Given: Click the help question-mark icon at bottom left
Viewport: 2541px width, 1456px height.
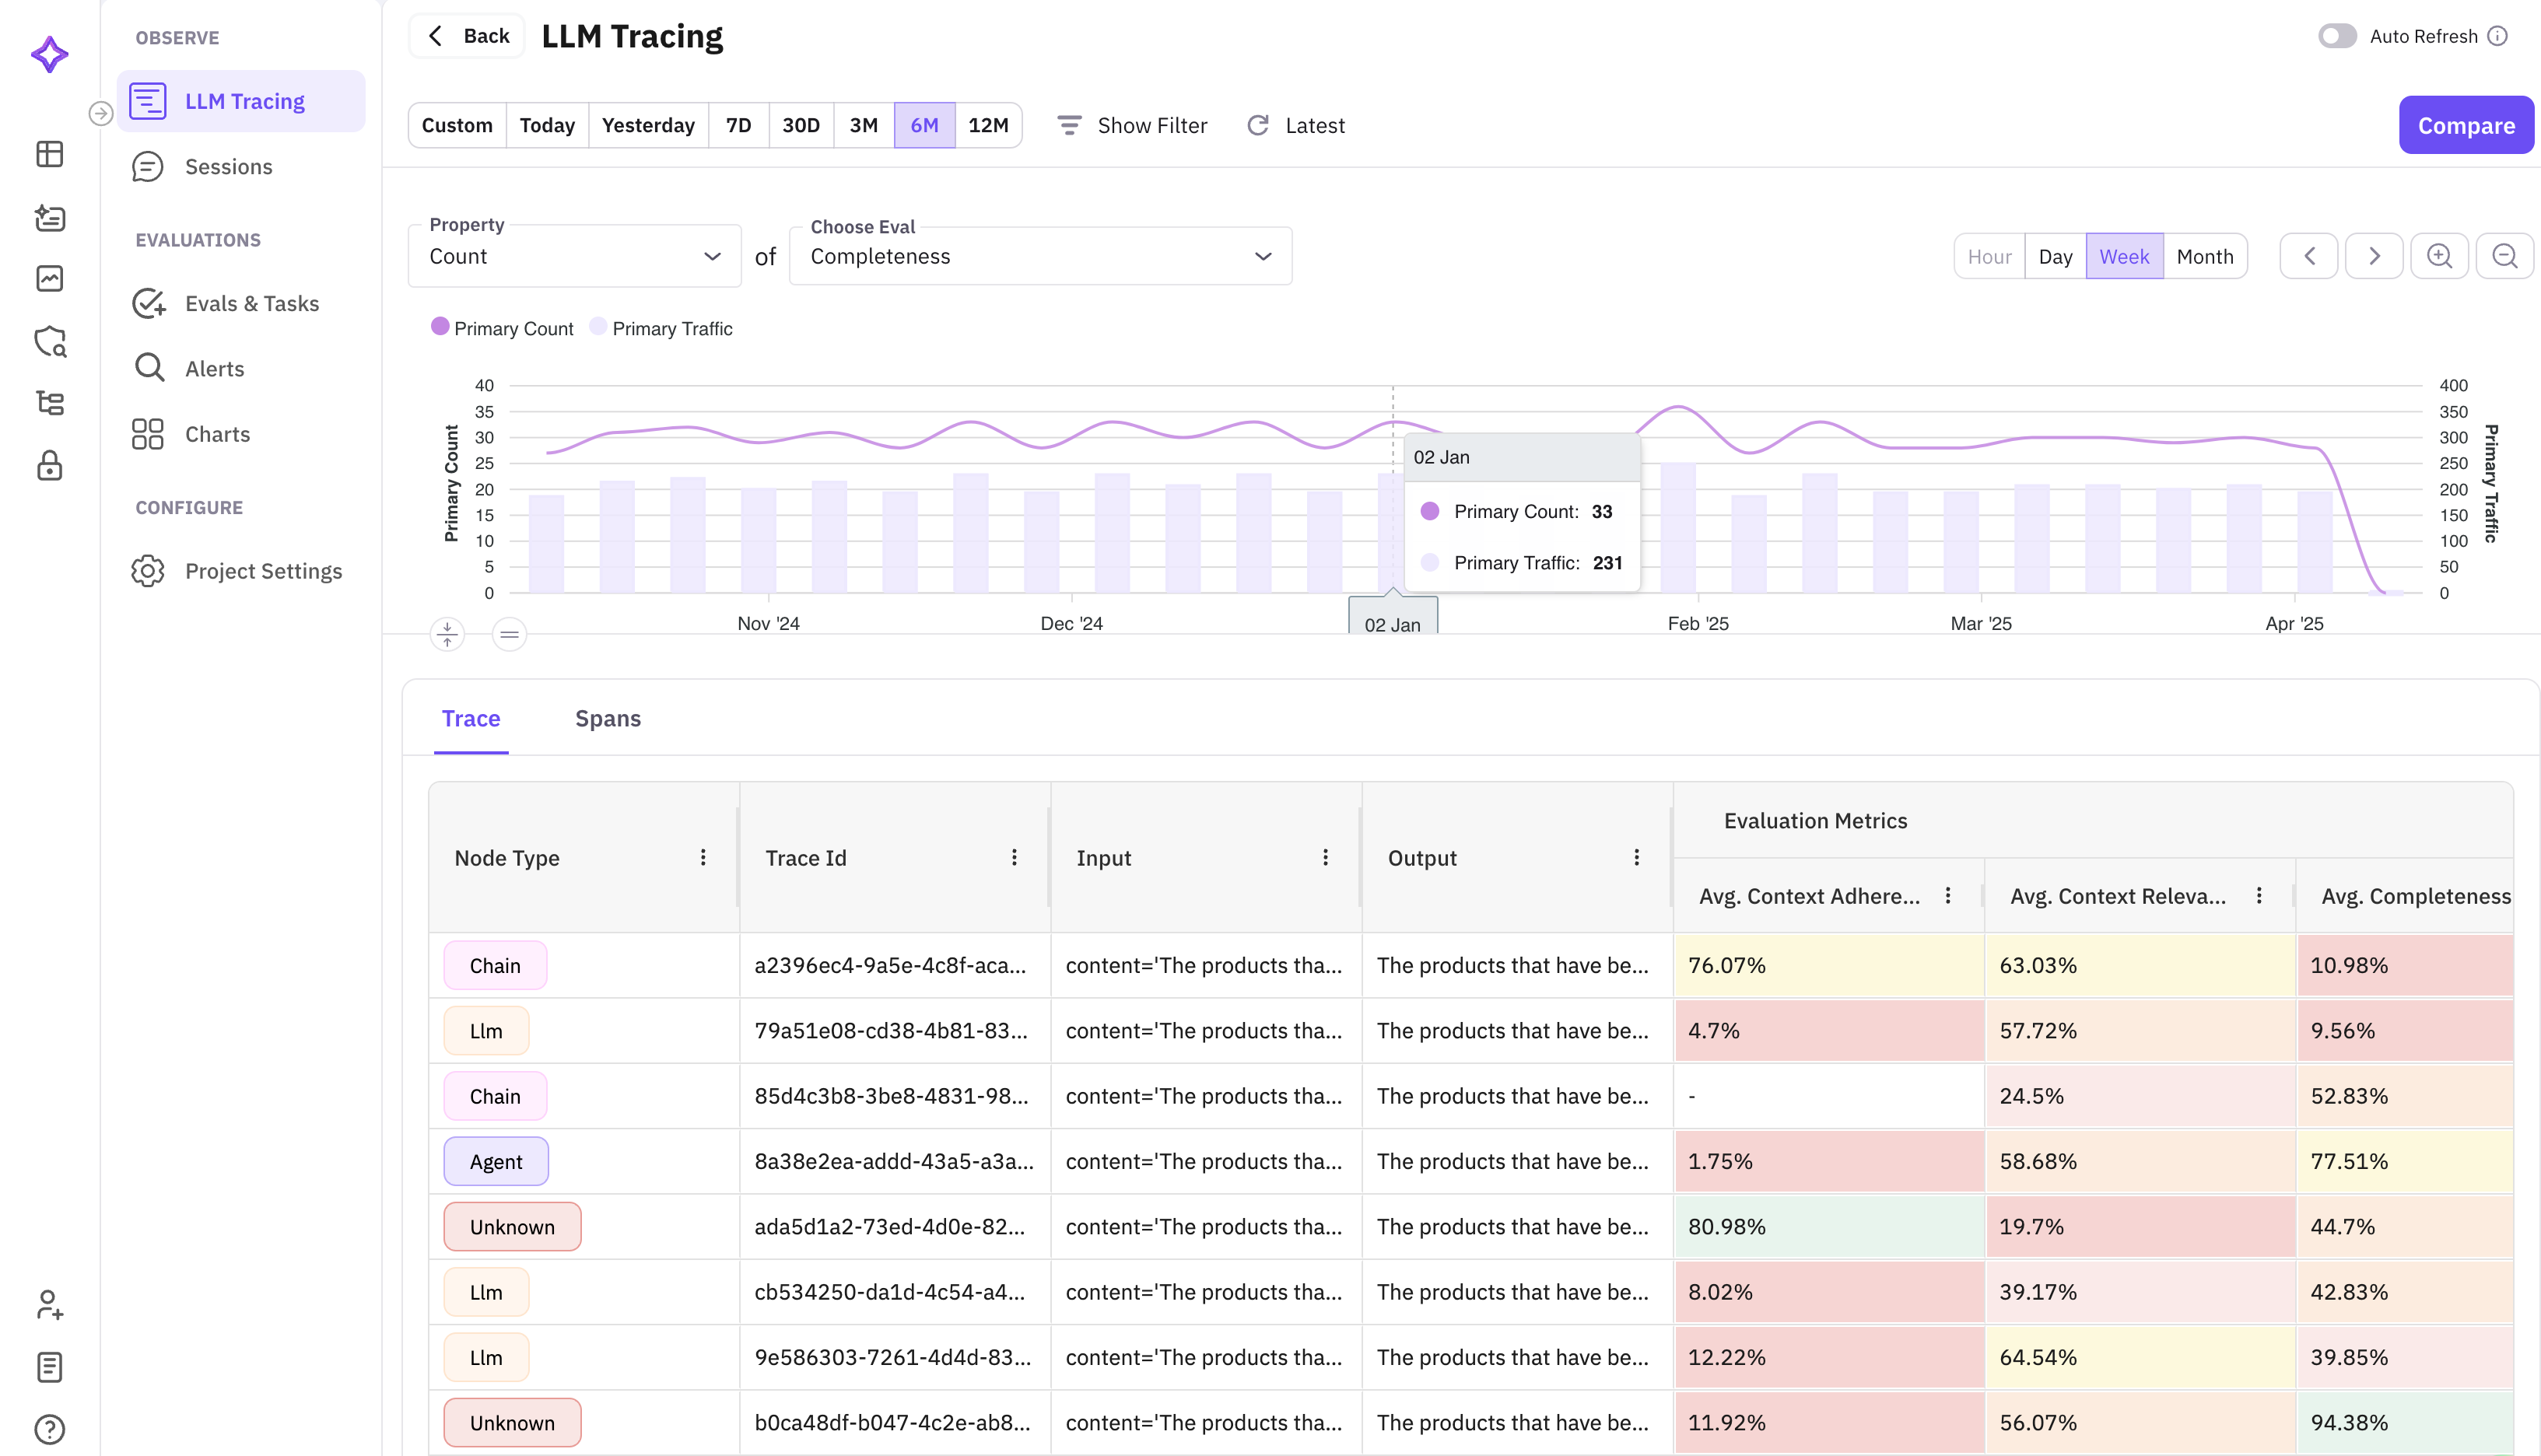Looking at the screenshot, I should pyautogui.click(x=49, y=1428).
